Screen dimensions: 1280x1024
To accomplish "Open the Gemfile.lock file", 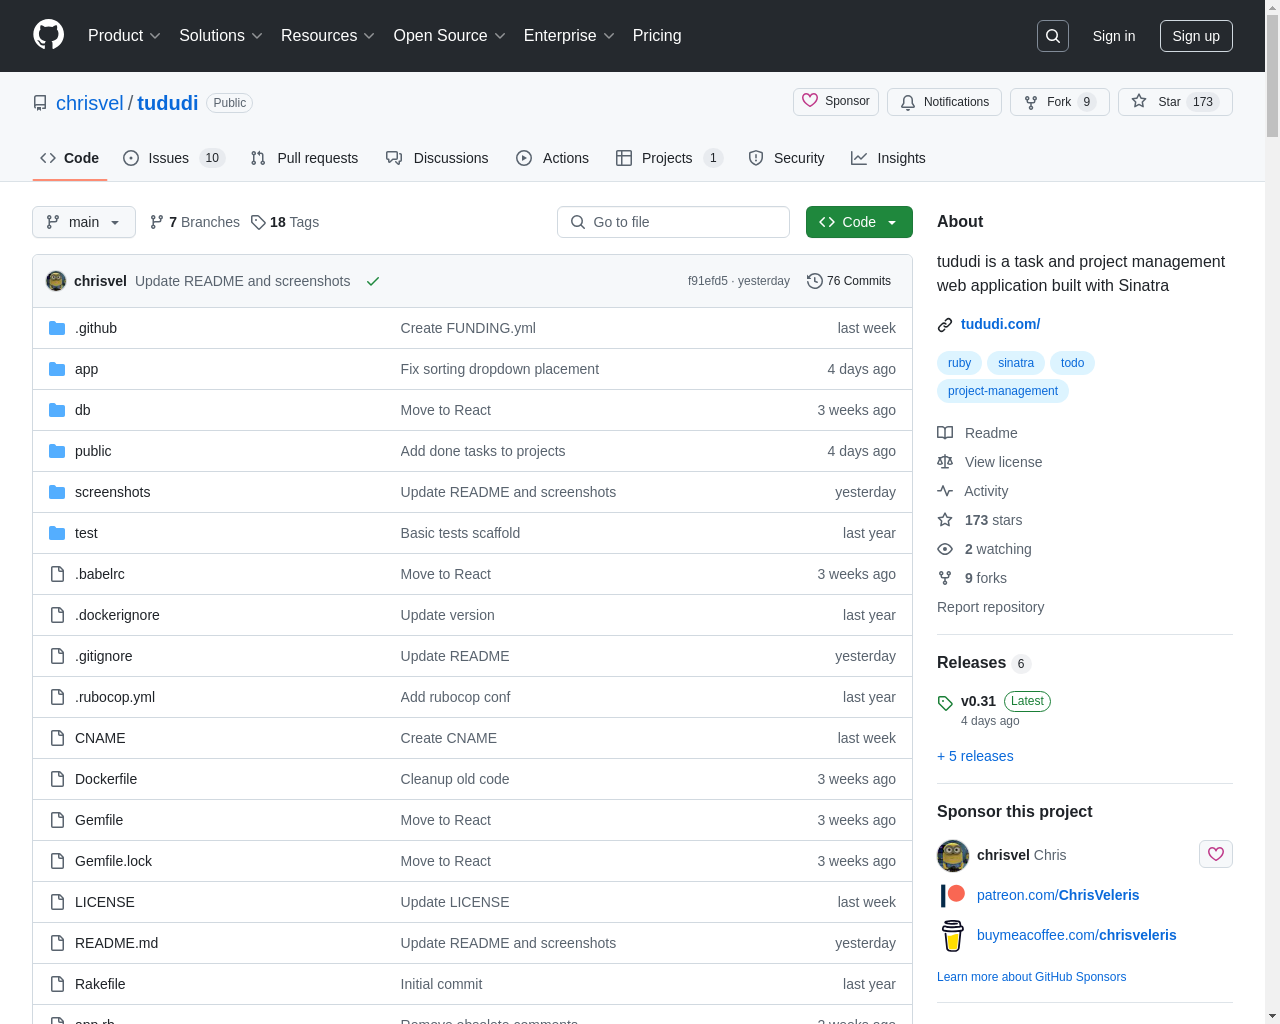I will coord(113,861).
